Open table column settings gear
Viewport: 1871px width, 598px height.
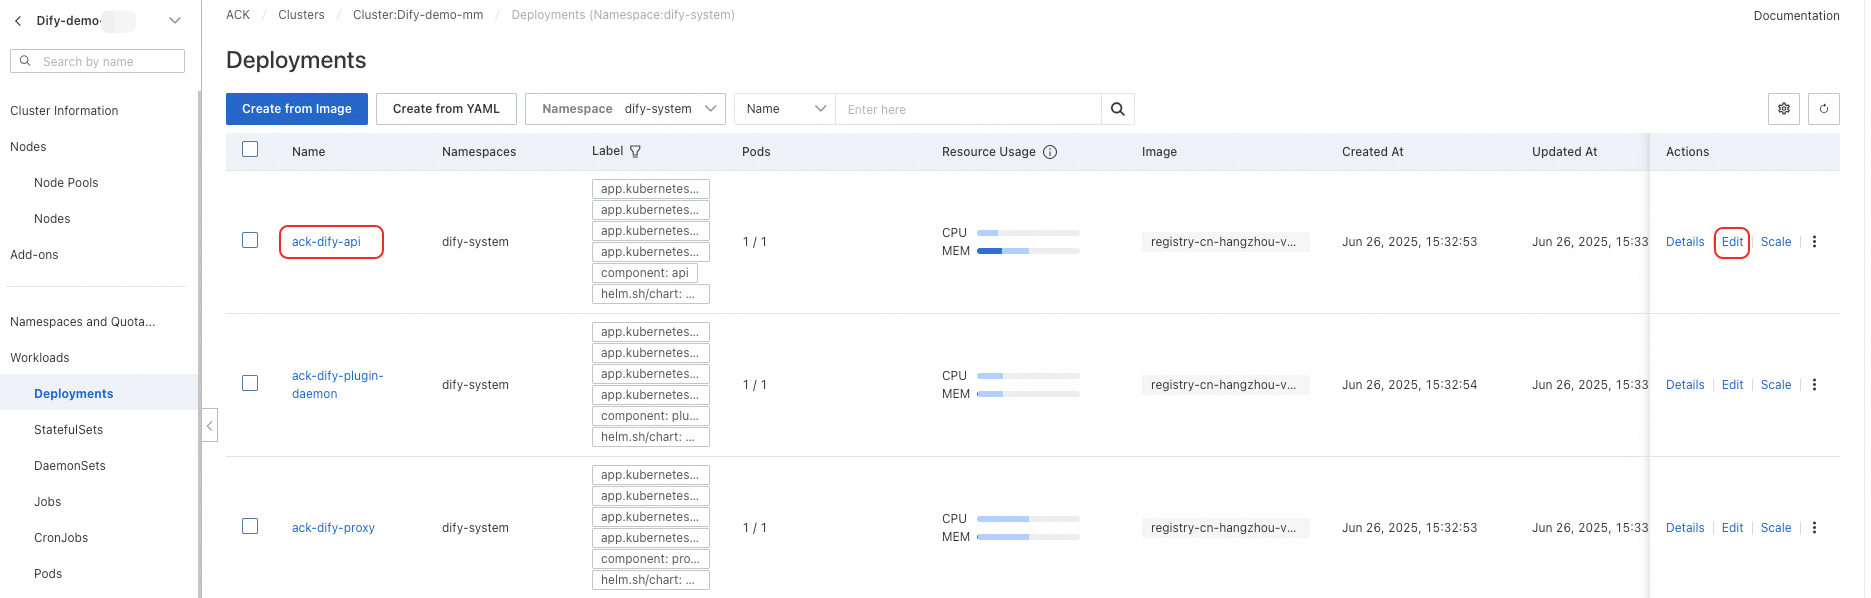point(1784,109)
